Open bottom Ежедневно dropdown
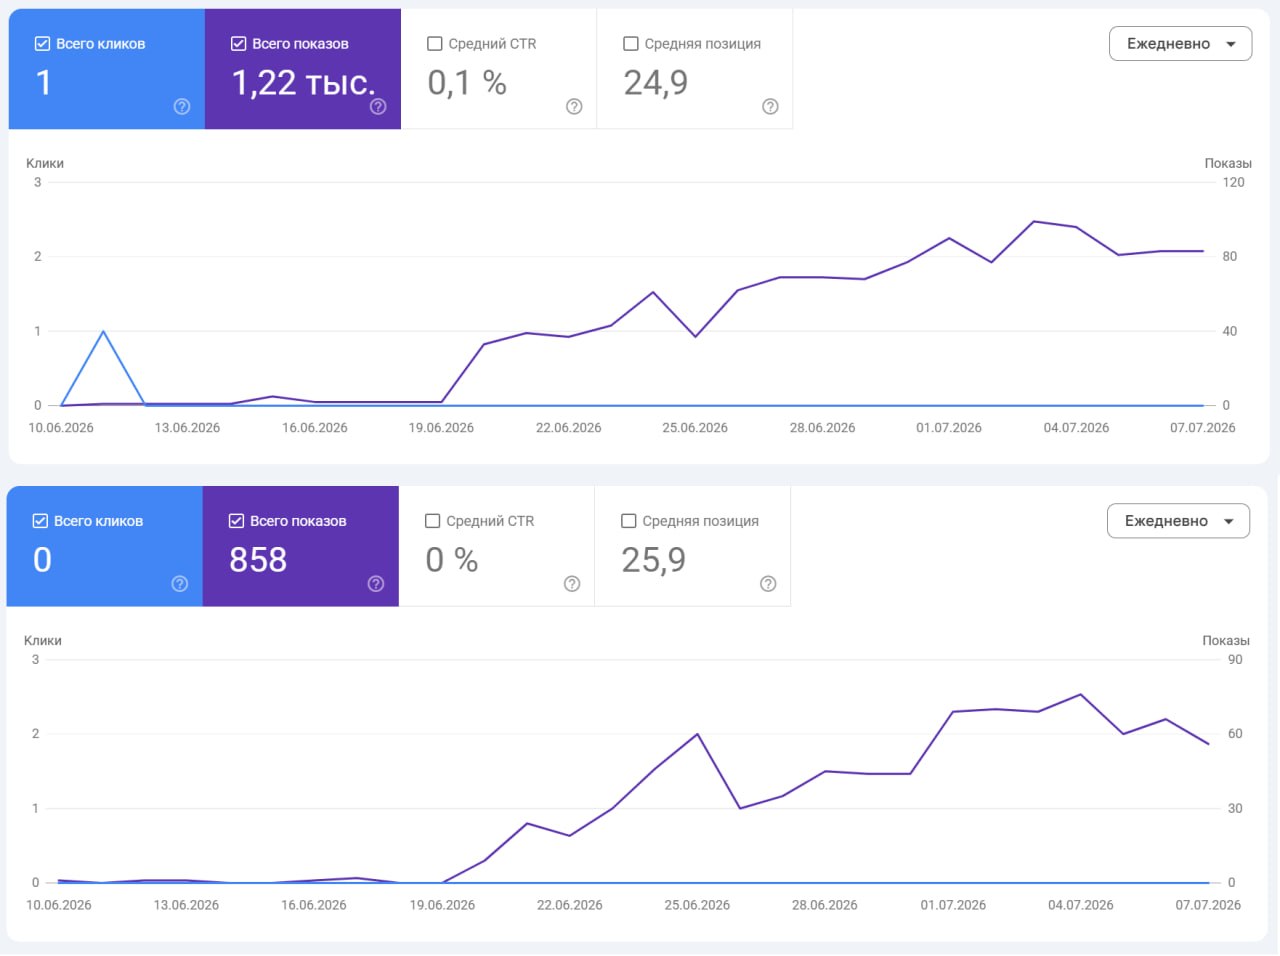This screenshot has height=956, width=1280. 1178,521
